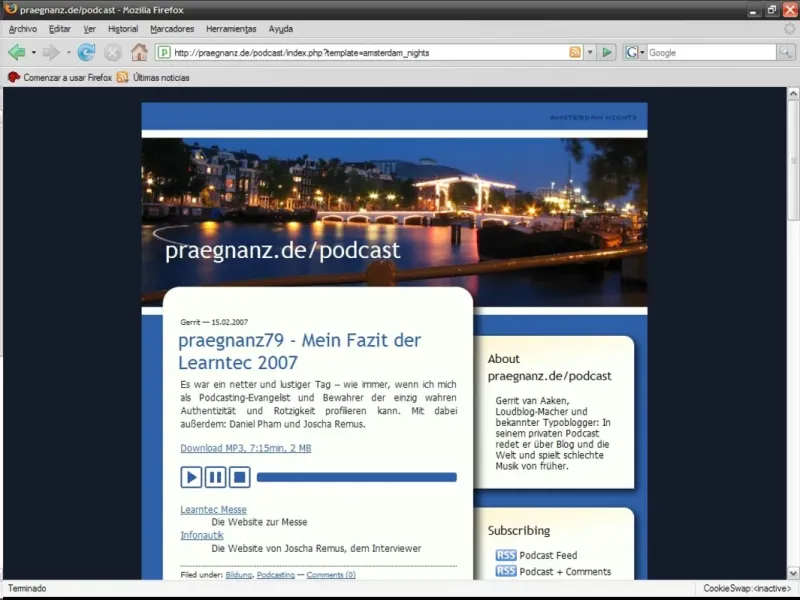Click the Forward navigation arrow

[x=51, y=52]
